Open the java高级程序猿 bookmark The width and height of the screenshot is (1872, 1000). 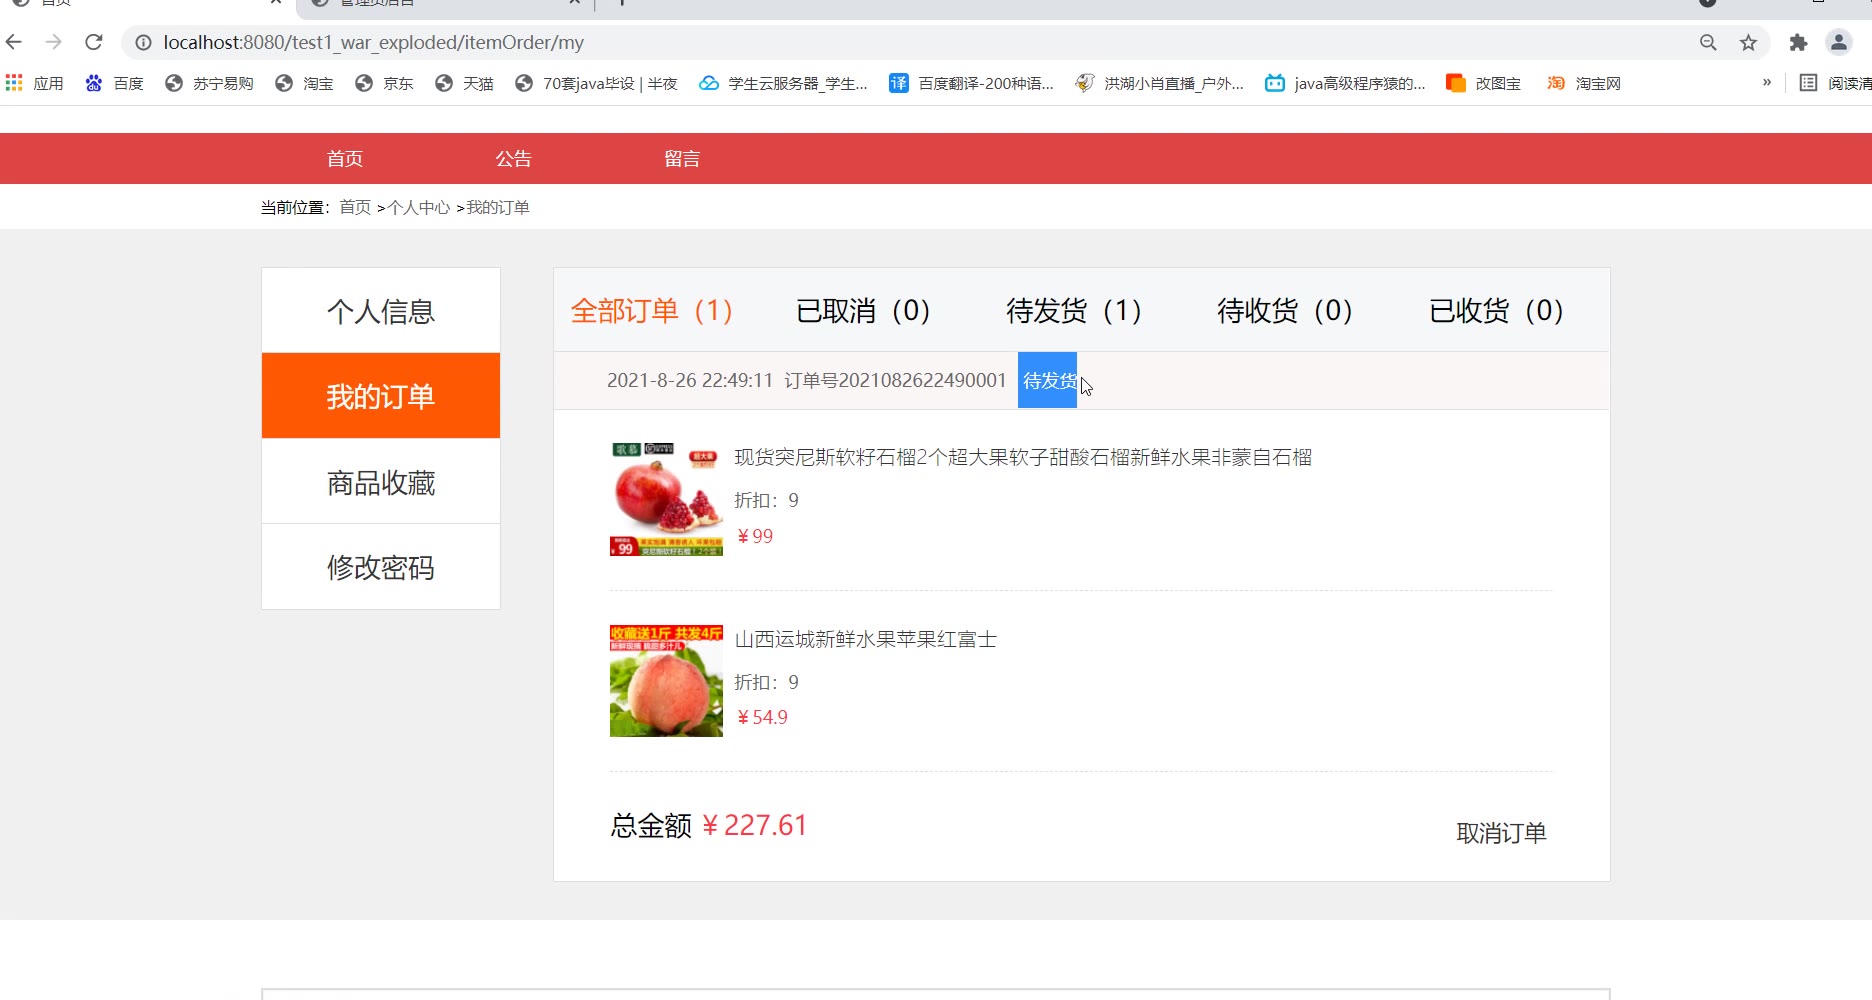[x=1346, y=83]
